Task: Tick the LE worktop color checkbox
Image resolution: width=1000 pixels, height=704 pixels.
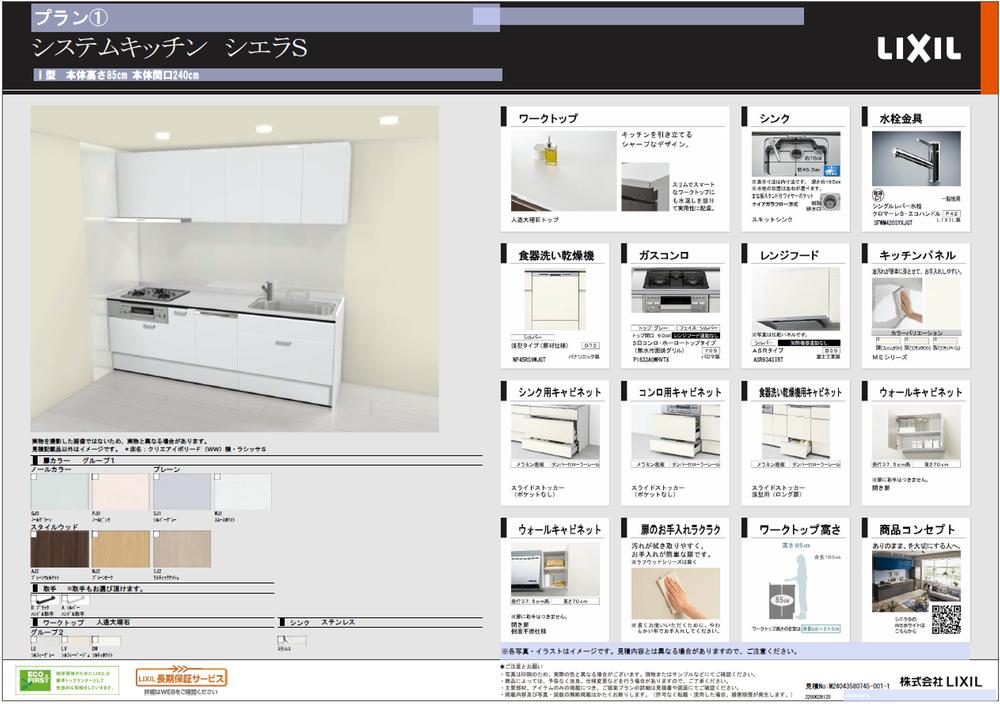Action: [x=34, y=640]
